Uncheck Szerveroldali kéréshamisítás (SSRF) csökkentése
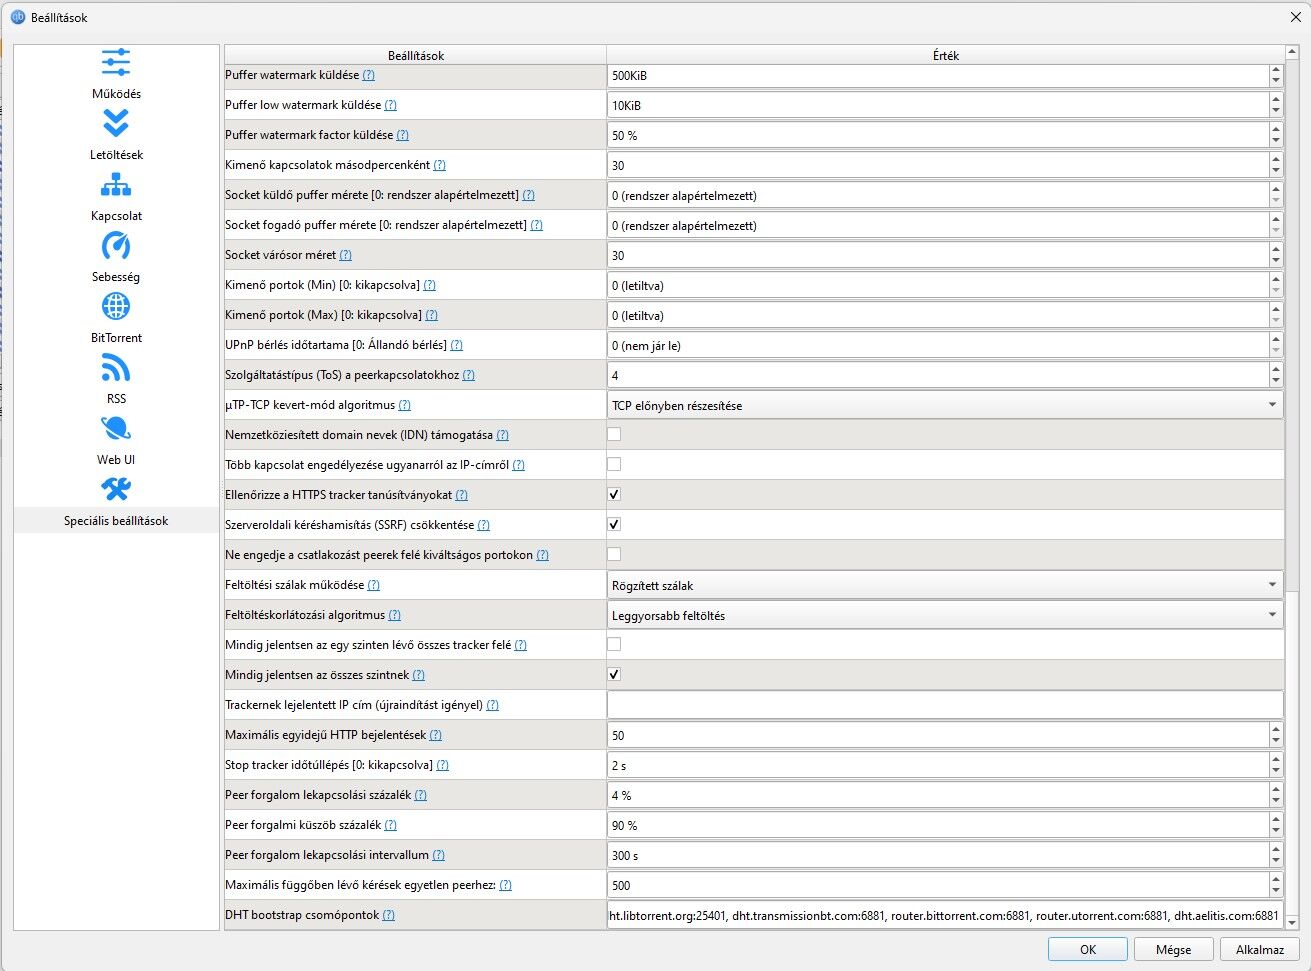 (x=614, y=524)
